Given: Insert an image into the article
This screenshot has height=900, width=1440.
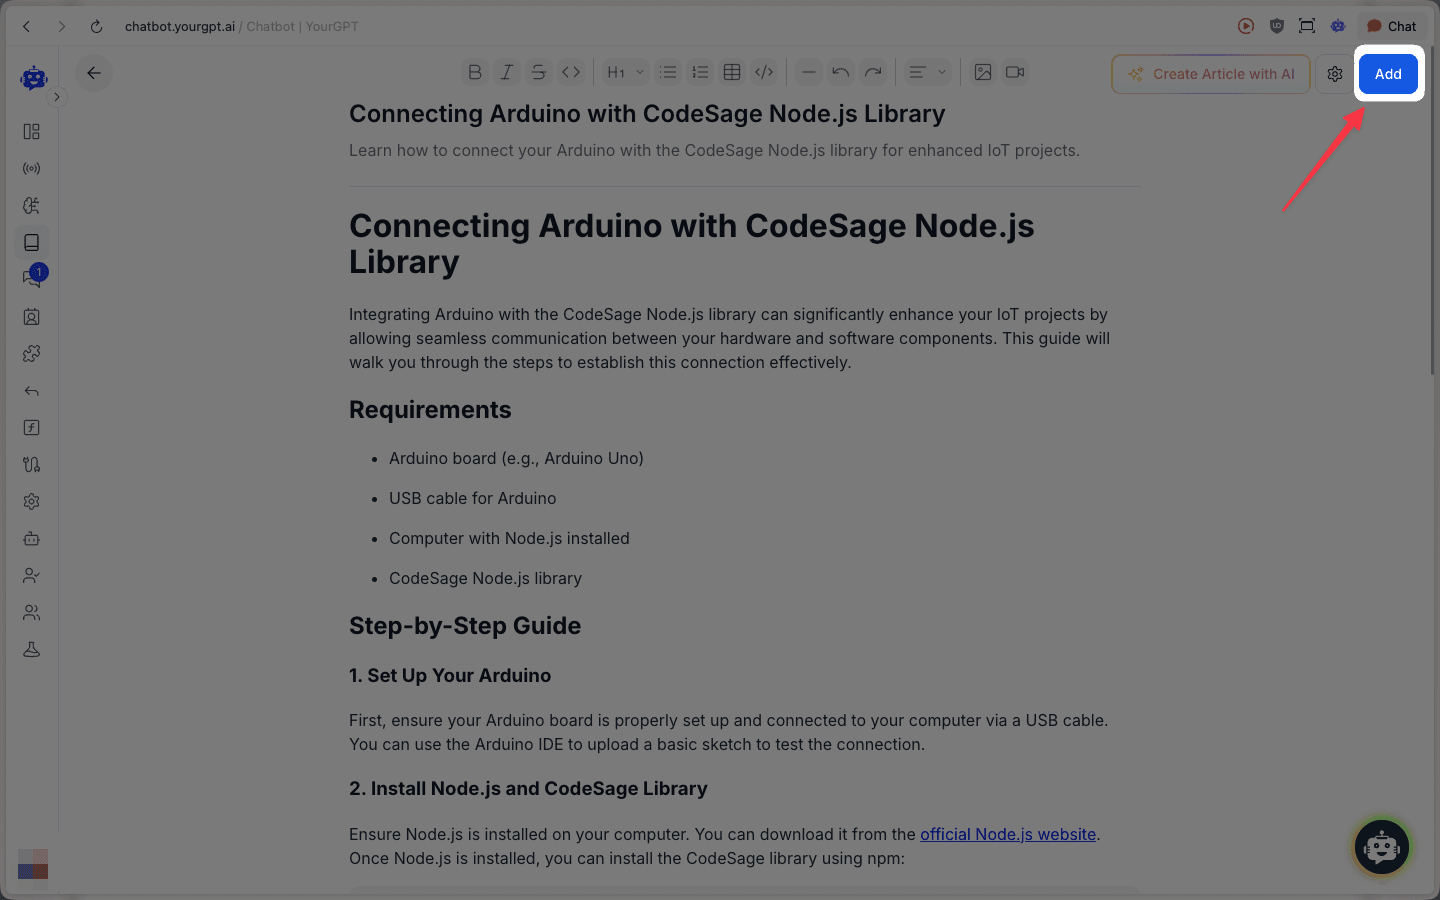Looking at the screenshot, I should click(983, 71).
